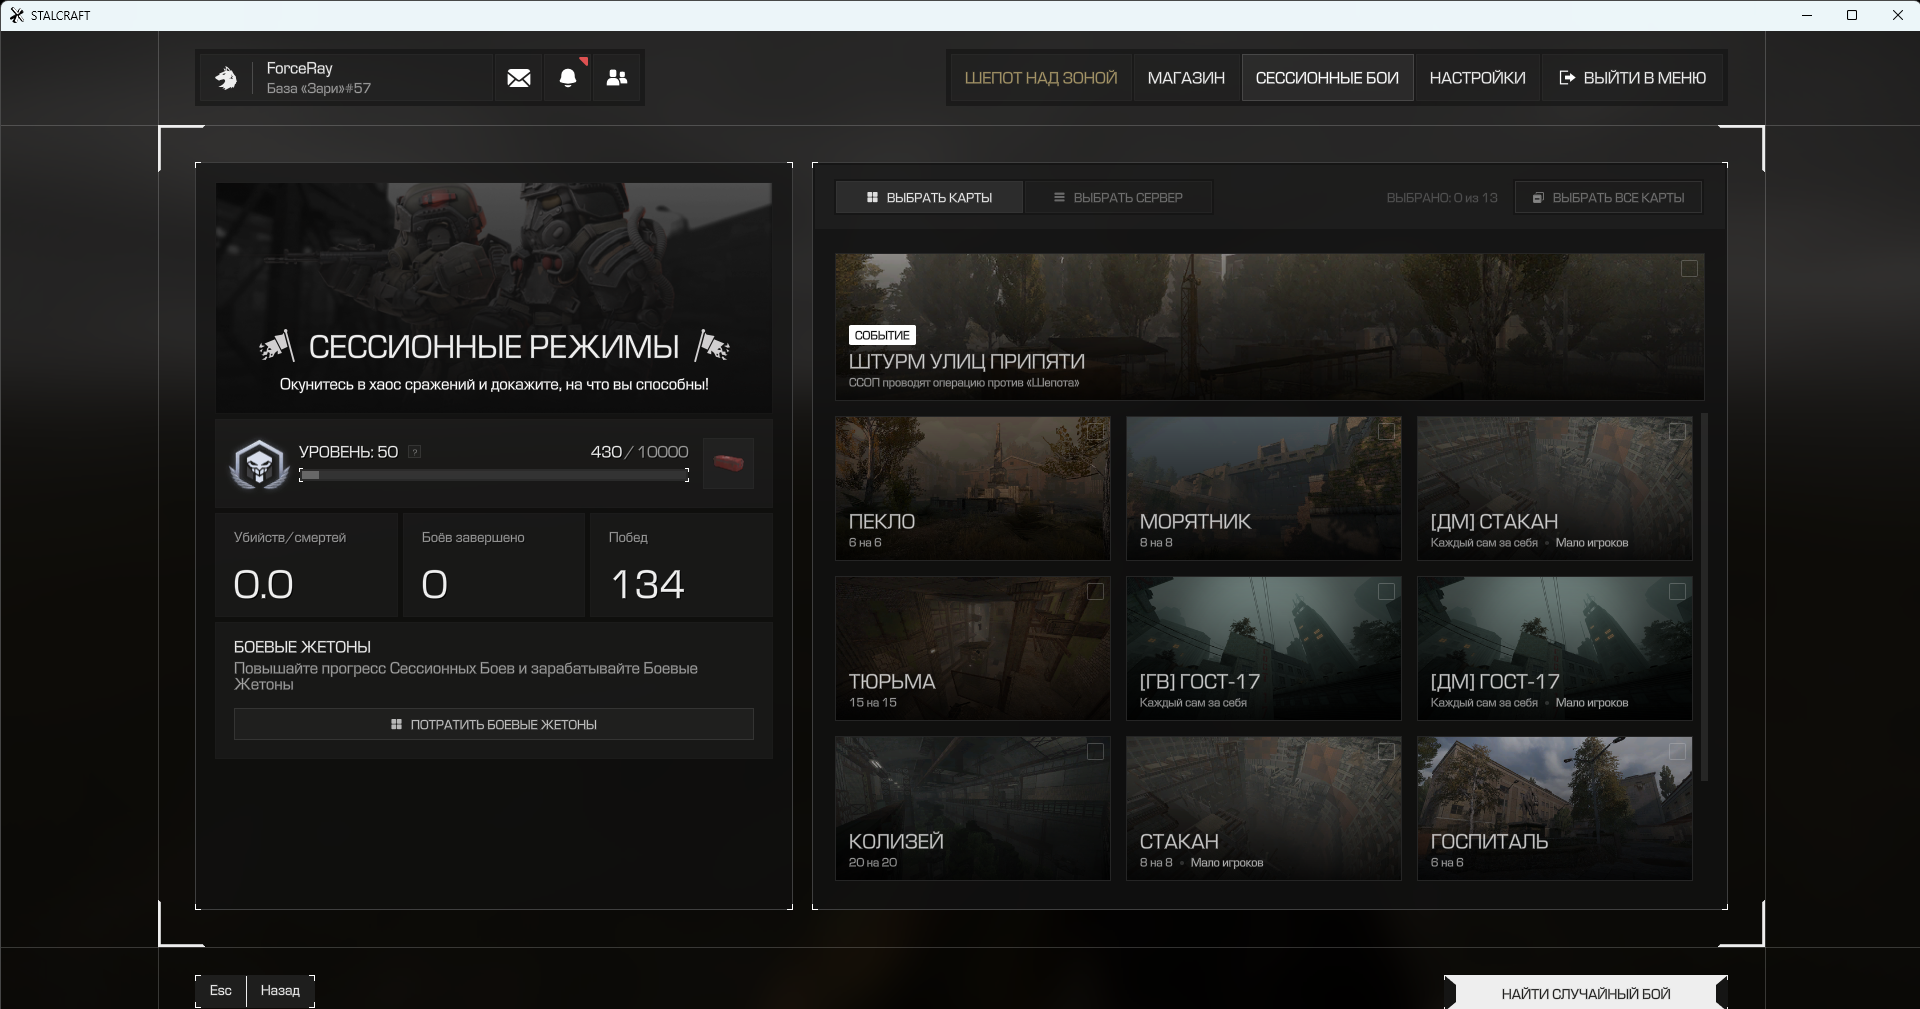Image resolution: width=1920 pixels, height=1009 pixels.
Task: Maximize the STALCRAFT window
Action: [x=1852, y=15]
